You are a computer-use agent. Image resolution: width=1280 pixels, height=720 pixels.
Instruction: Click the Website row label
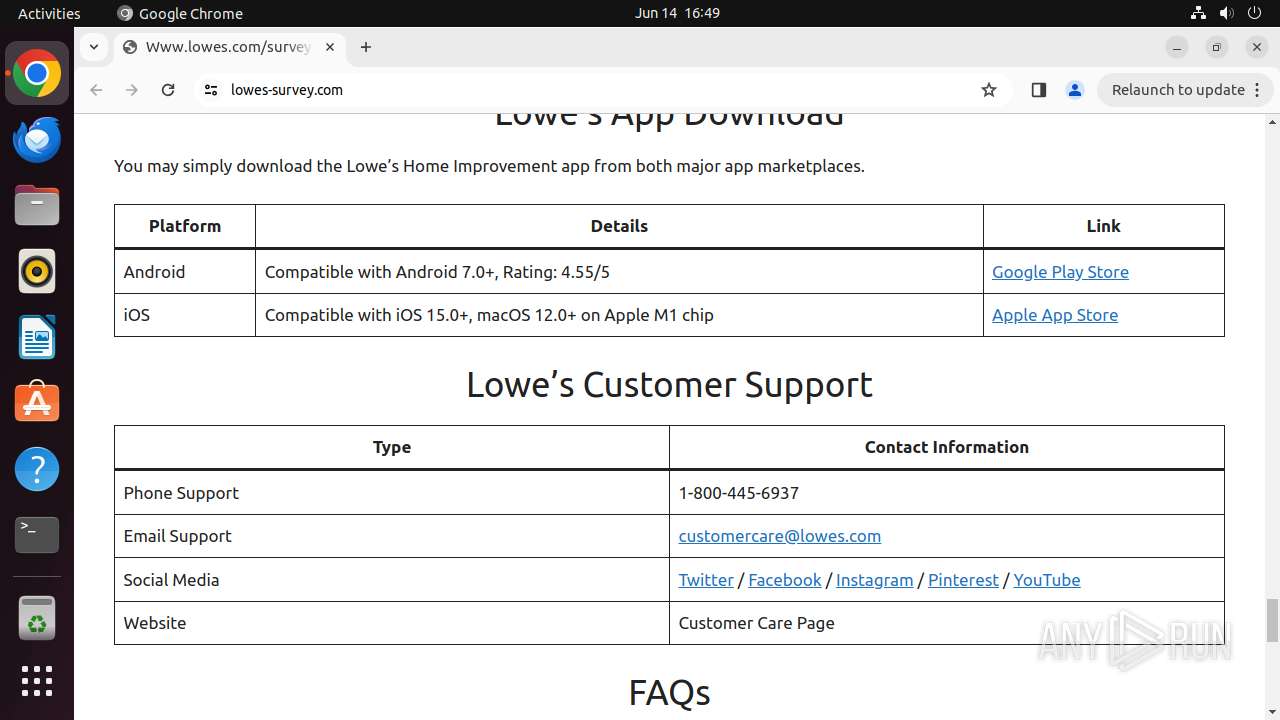pyautogui.click(x=155, y=623)
